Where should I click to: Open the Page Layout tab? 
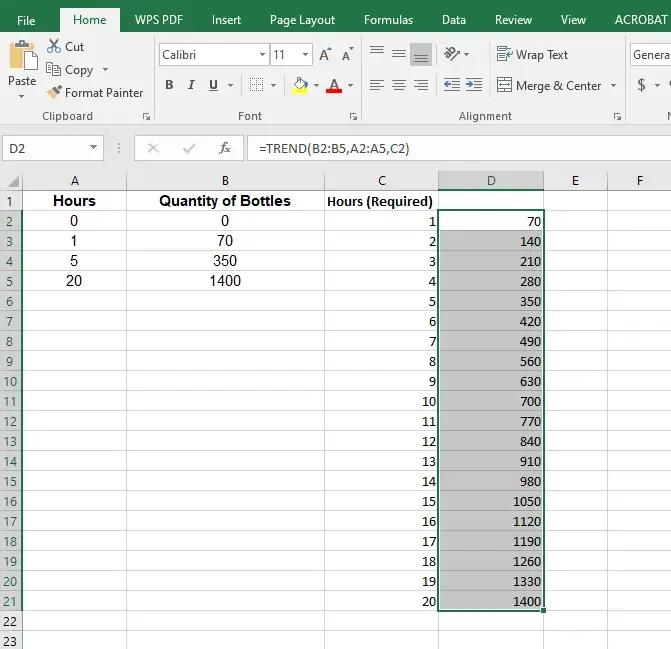[302, 19]
